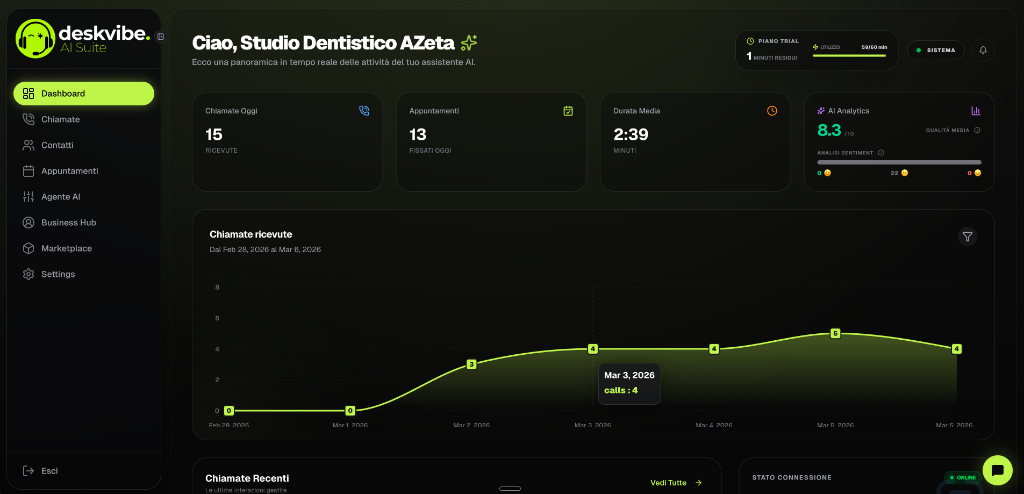
Task: Click the AI Analytics bar chart icon
Action: tap(975, 111)
